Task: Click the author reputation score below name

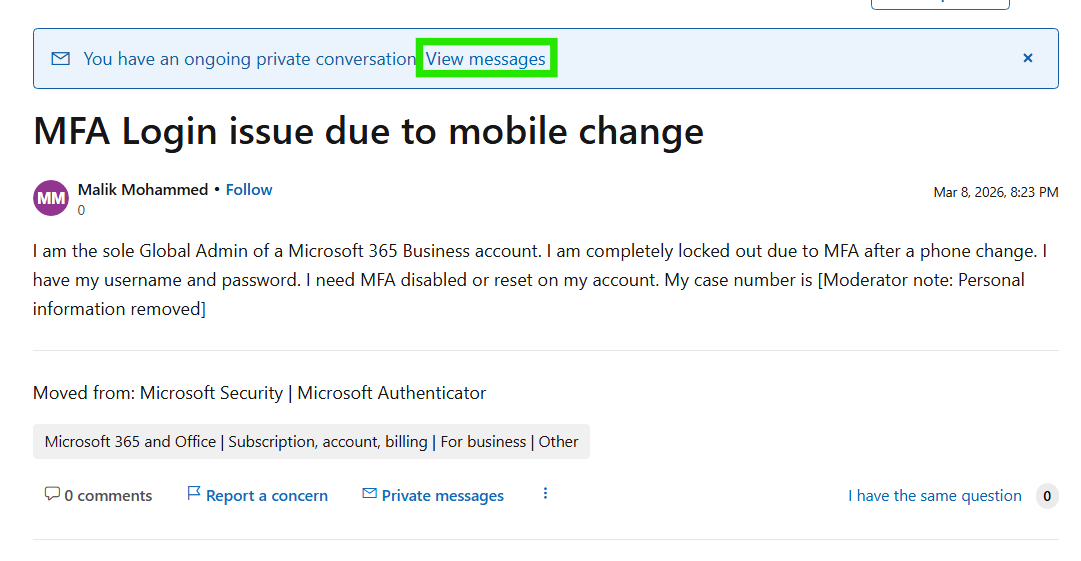Action: (x=81, y=210)
